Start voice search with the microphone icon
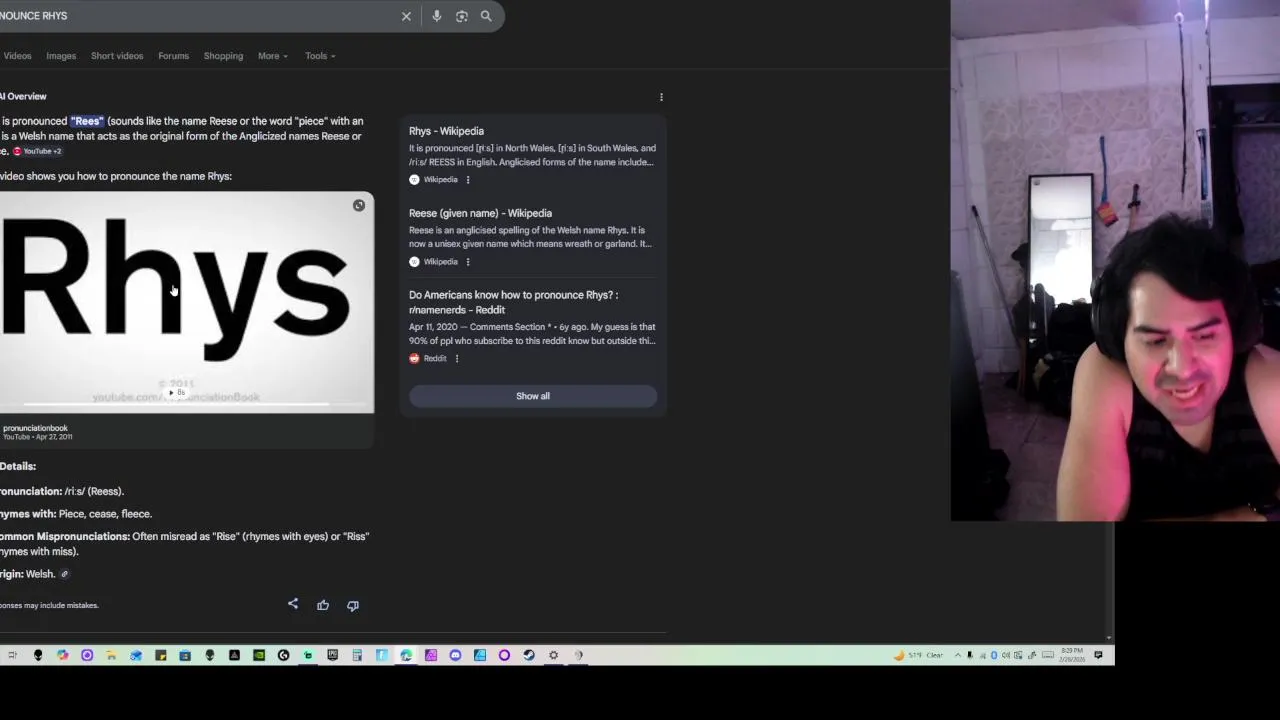This screenshot has width=1280, height=720. click(437, 16)
